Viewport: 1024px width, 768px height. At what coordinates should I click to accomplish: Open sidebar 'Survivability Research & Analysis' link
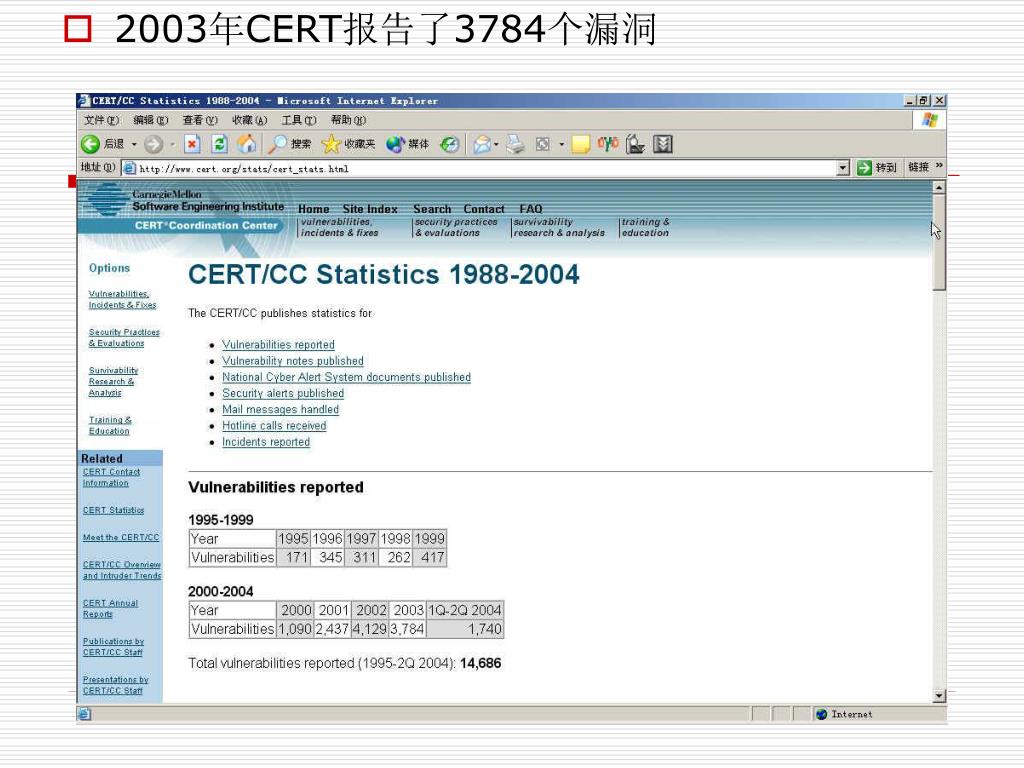(114, 381)
